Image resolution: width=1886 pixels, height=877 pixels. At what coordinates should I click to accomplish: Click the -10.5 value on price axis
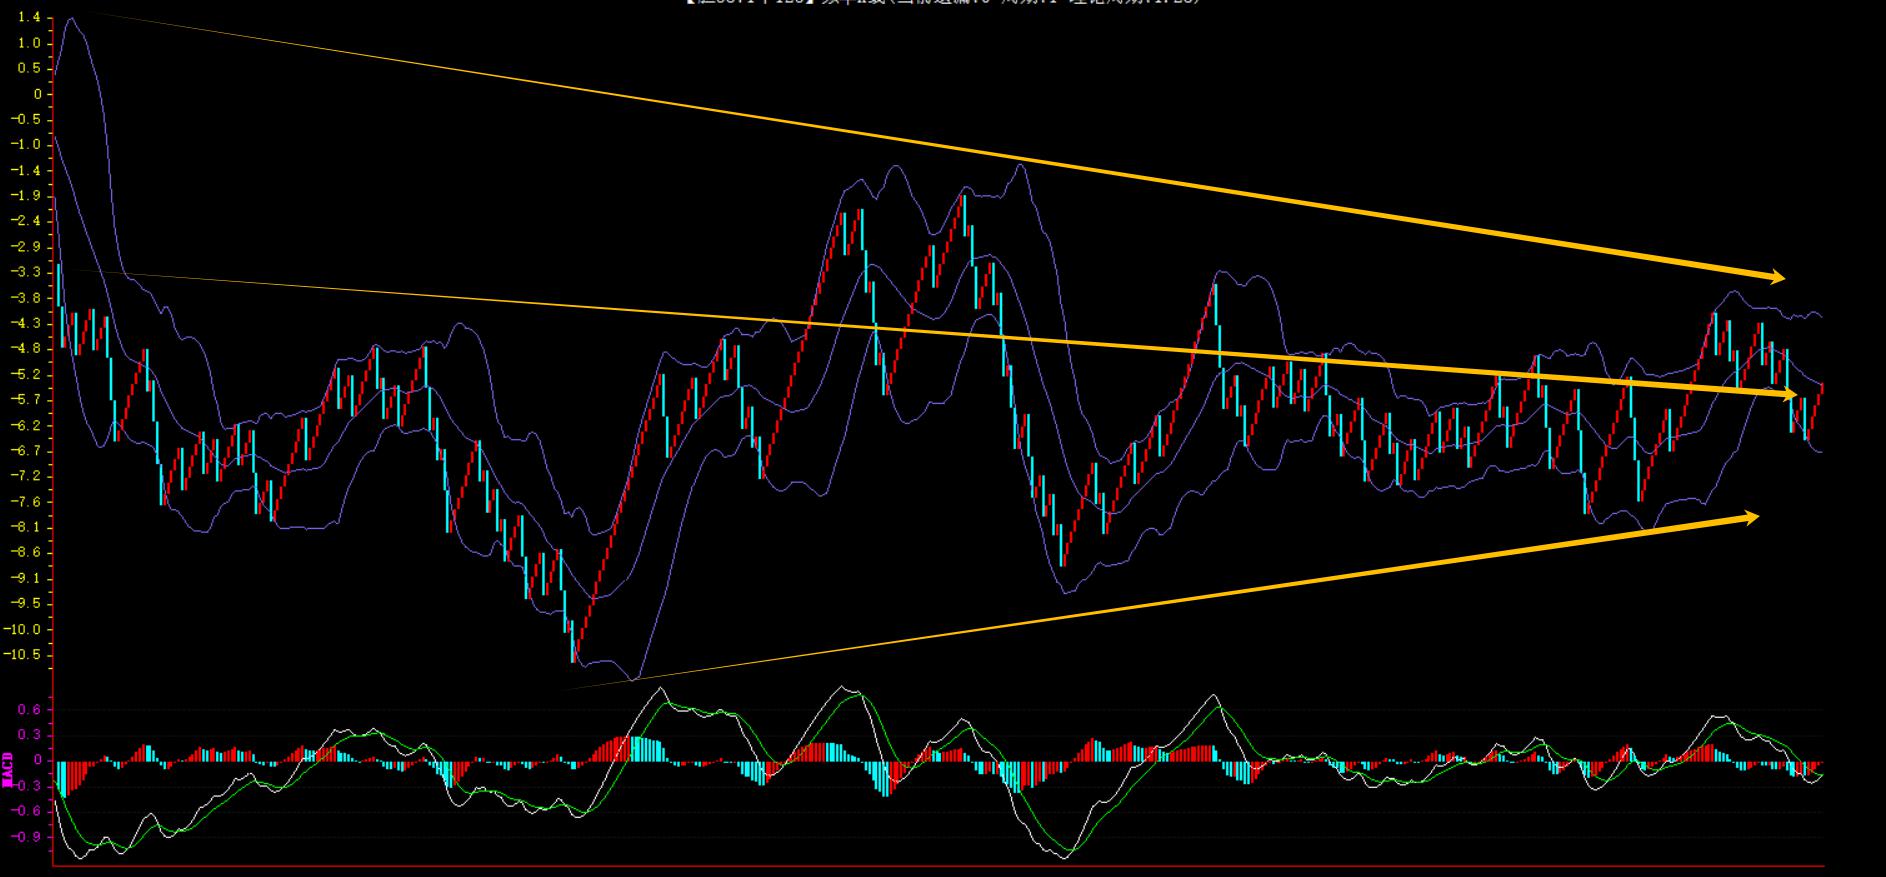[x=26, y=655]
